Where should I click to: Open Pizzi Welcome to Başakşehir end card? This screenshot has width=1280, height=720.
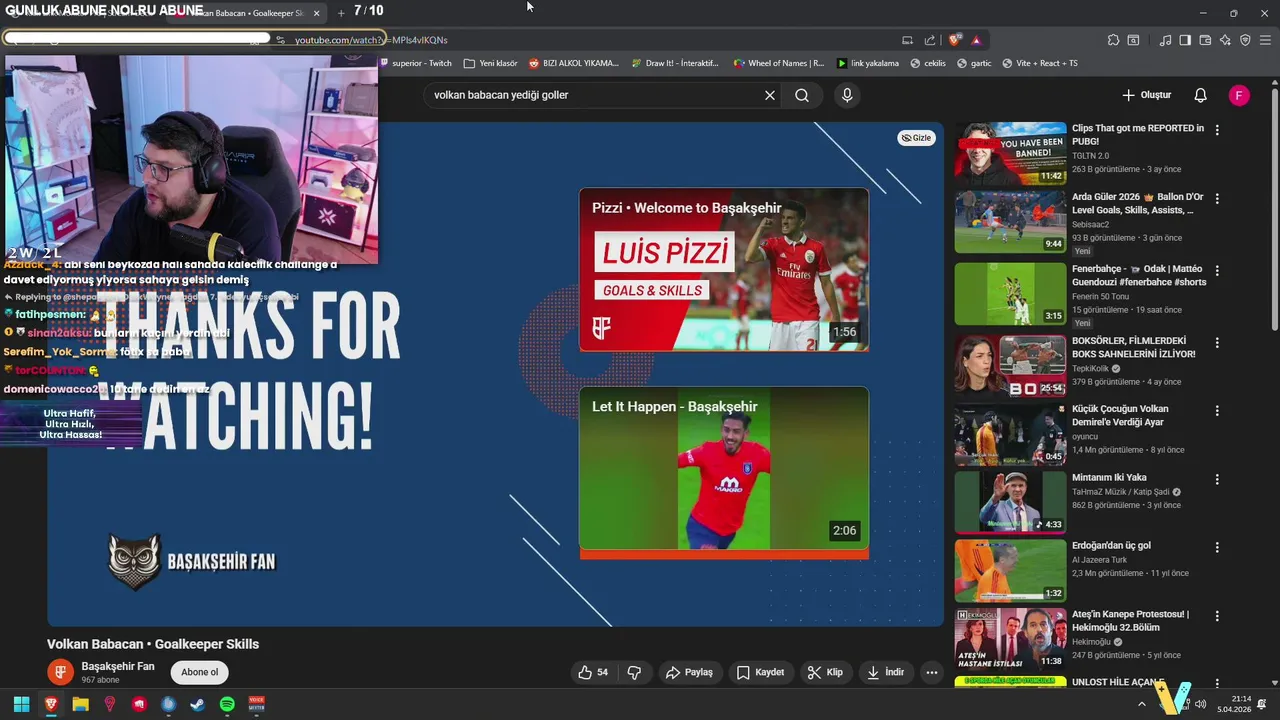724,269
